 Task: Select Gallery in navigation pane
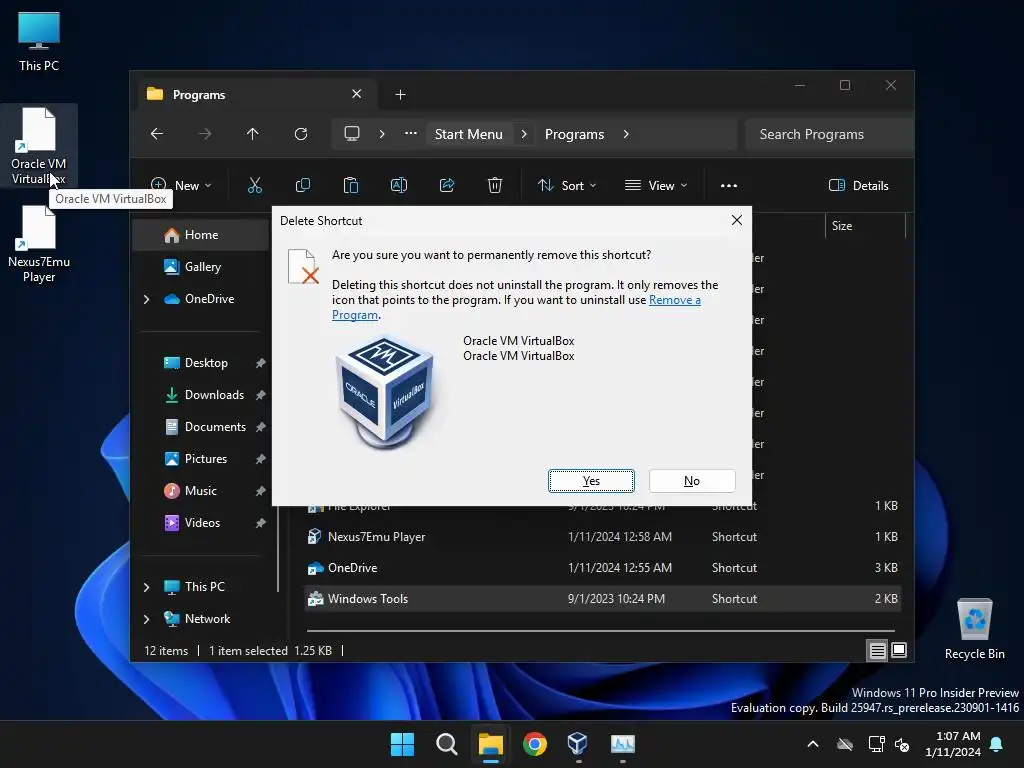point(201,266)
